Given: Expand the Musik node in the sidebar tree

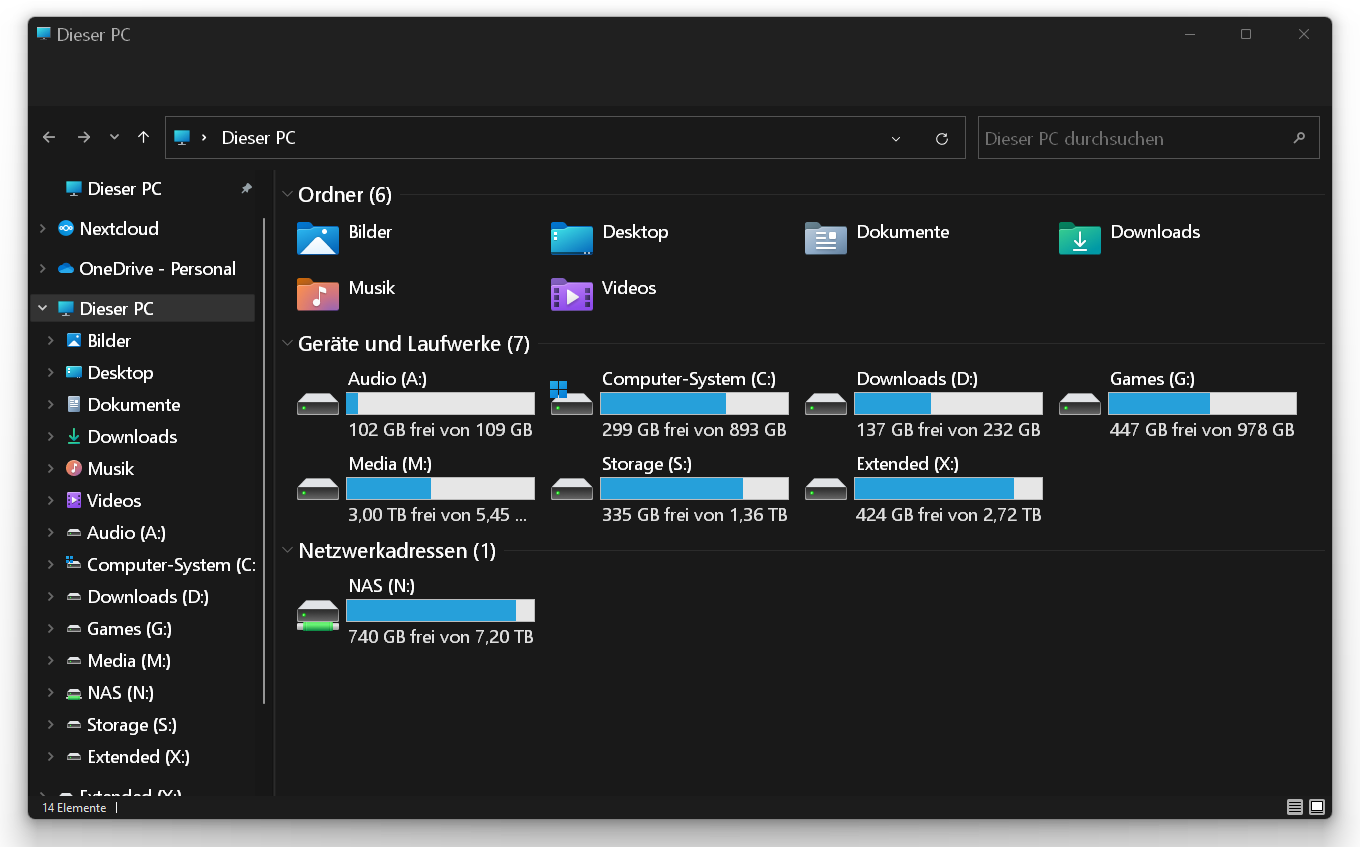Looking at the screenshot, I should tap(51, 469).
